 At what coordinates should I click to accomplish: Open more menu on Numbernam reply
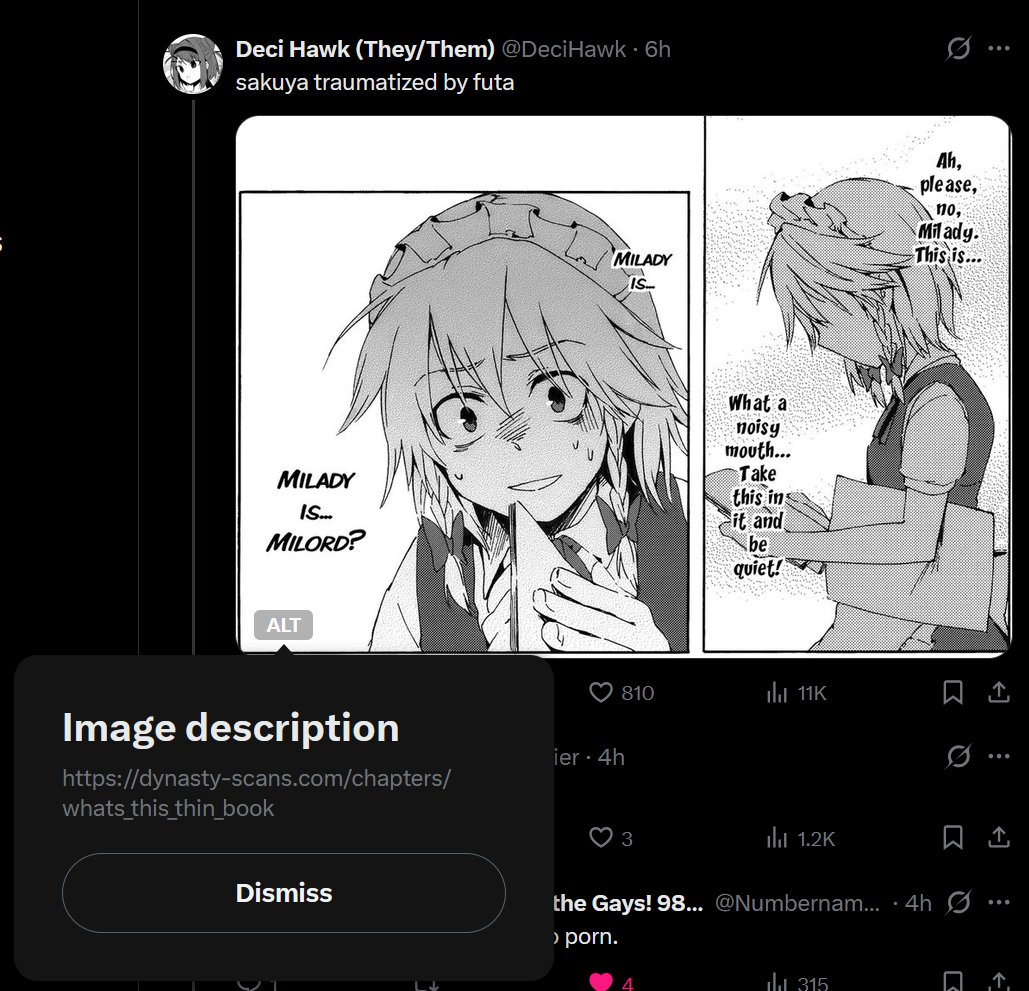point(998,902)
